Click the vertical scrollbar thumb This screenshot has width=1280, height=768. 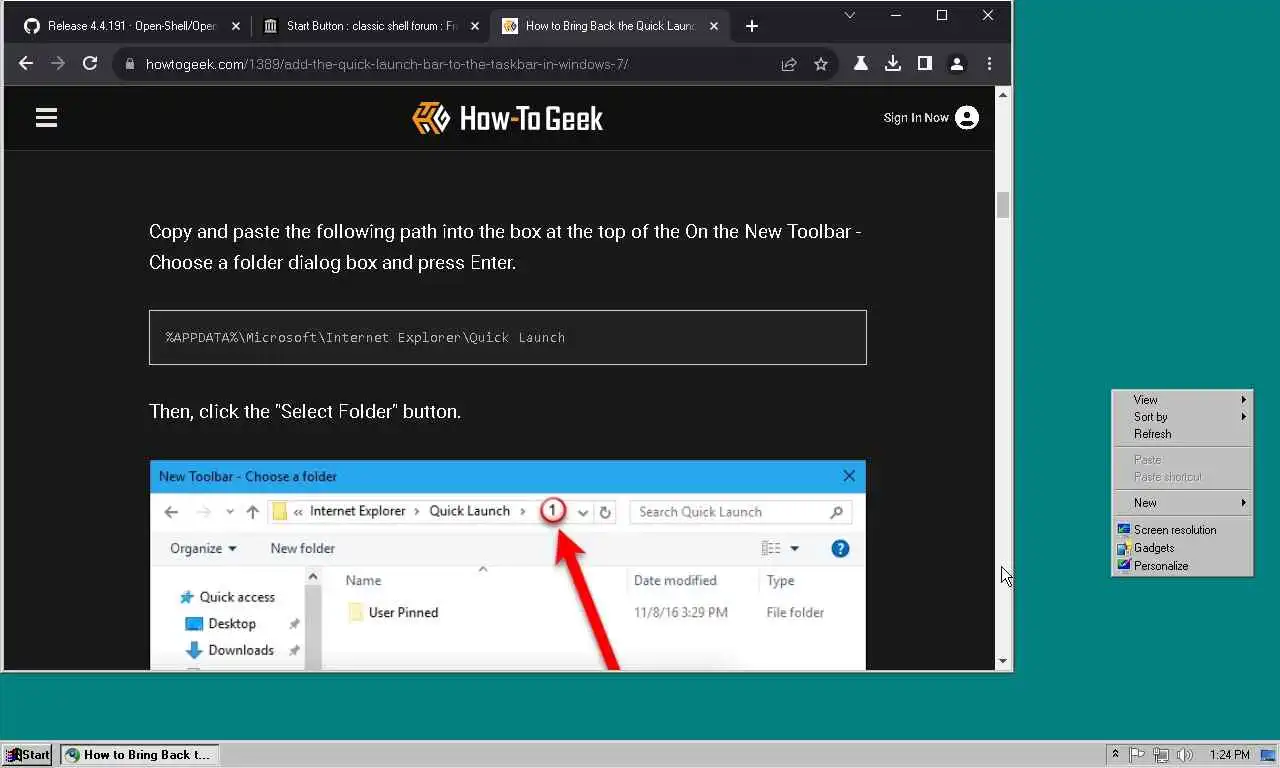pos(1003,204)
